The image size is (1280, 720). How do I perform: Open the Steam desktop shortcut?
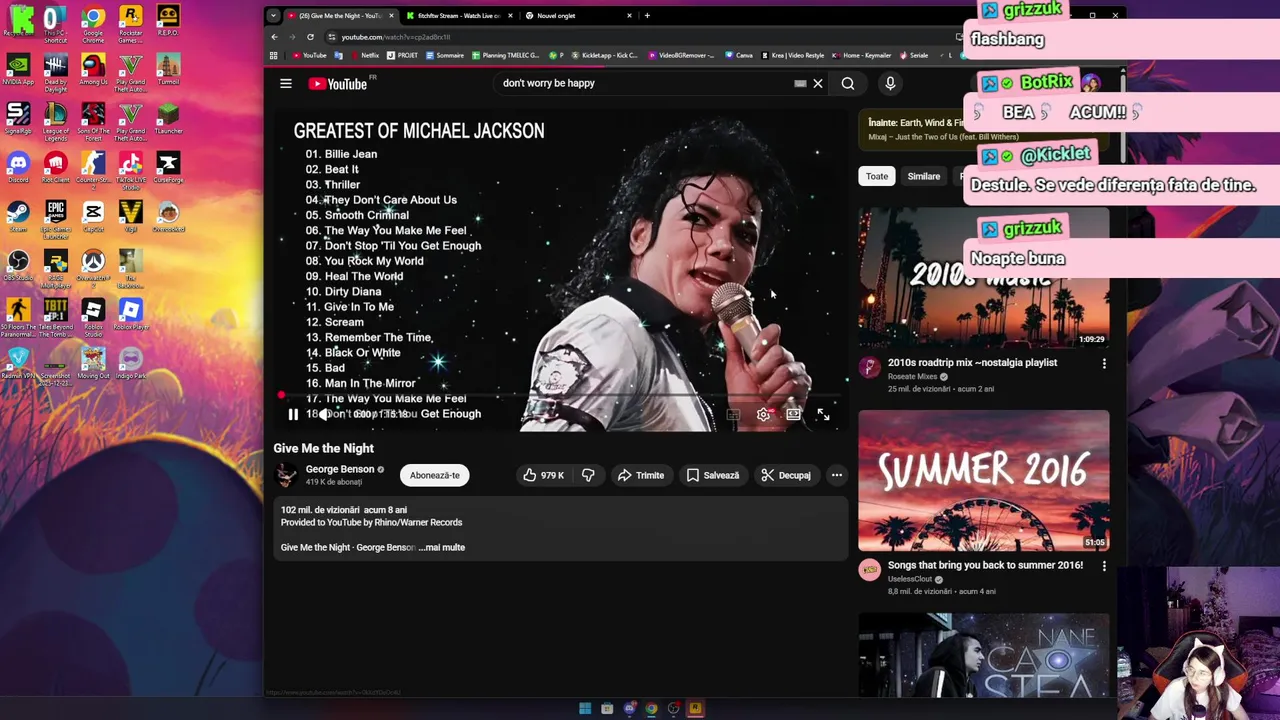18,216
